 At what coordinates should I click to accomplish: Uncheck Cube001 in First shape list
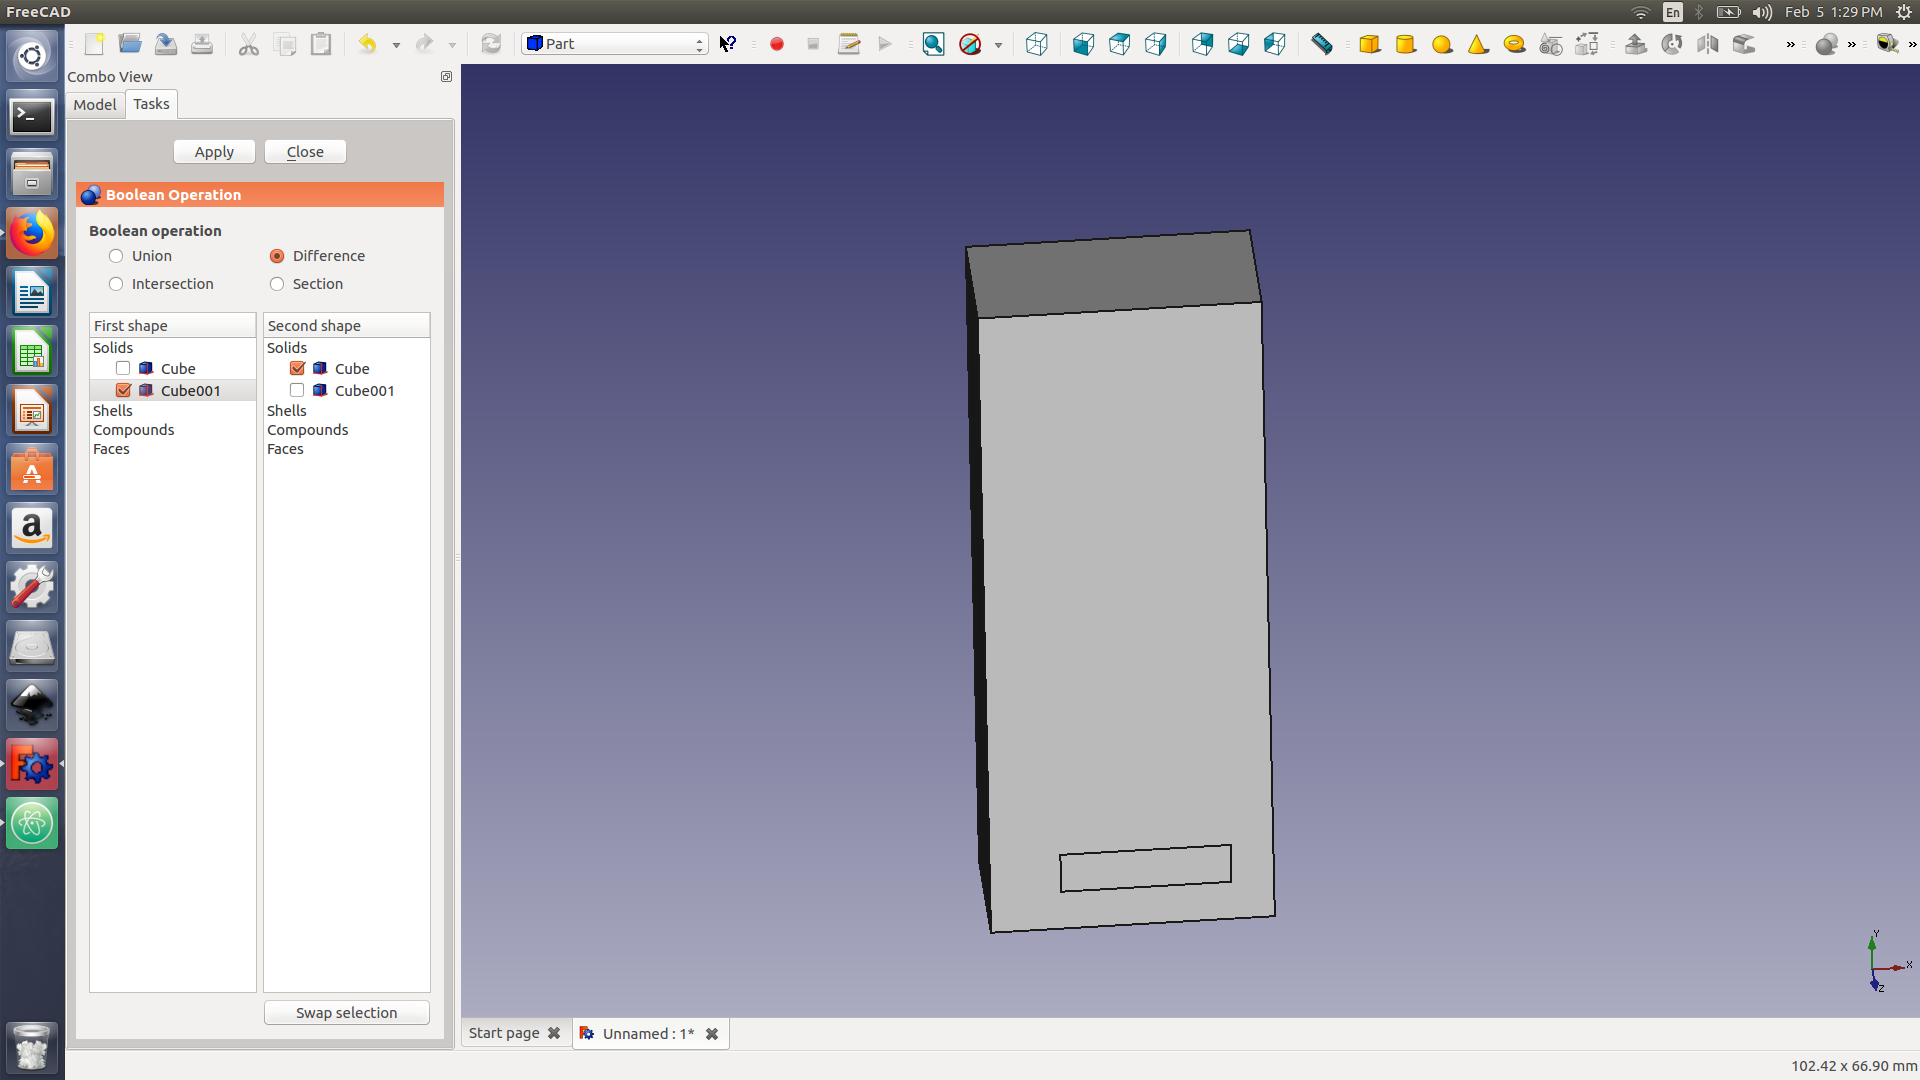123,390
